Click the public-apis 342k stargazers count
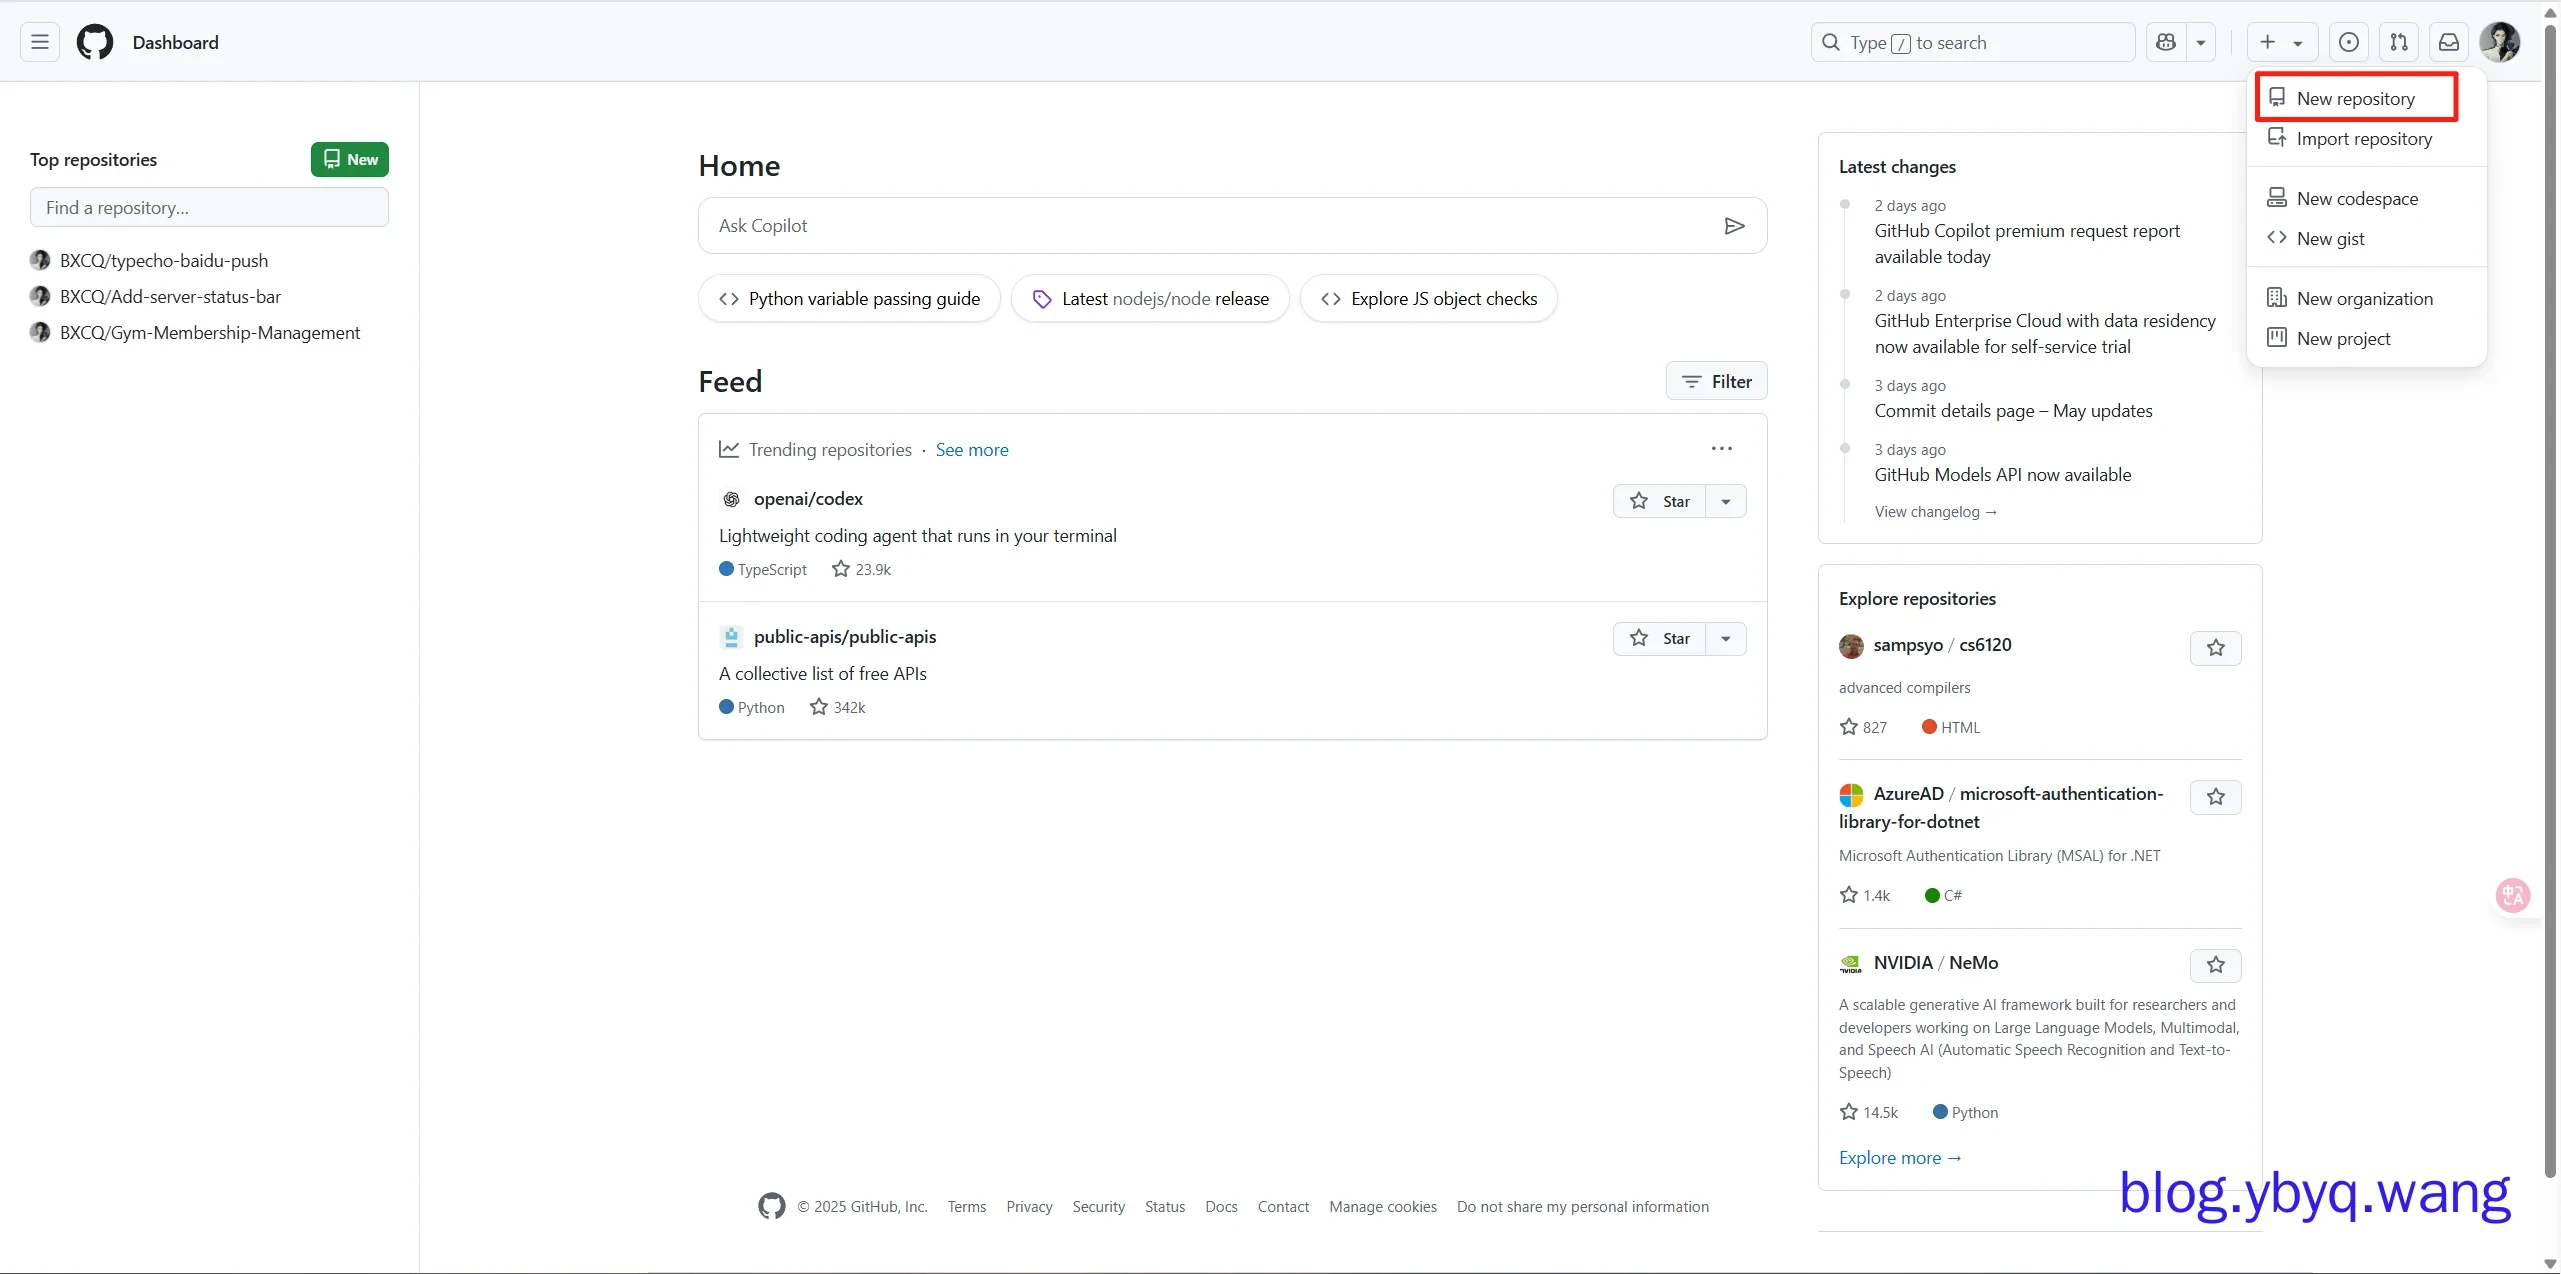2561x1274 pixels. tap(838, 707)
